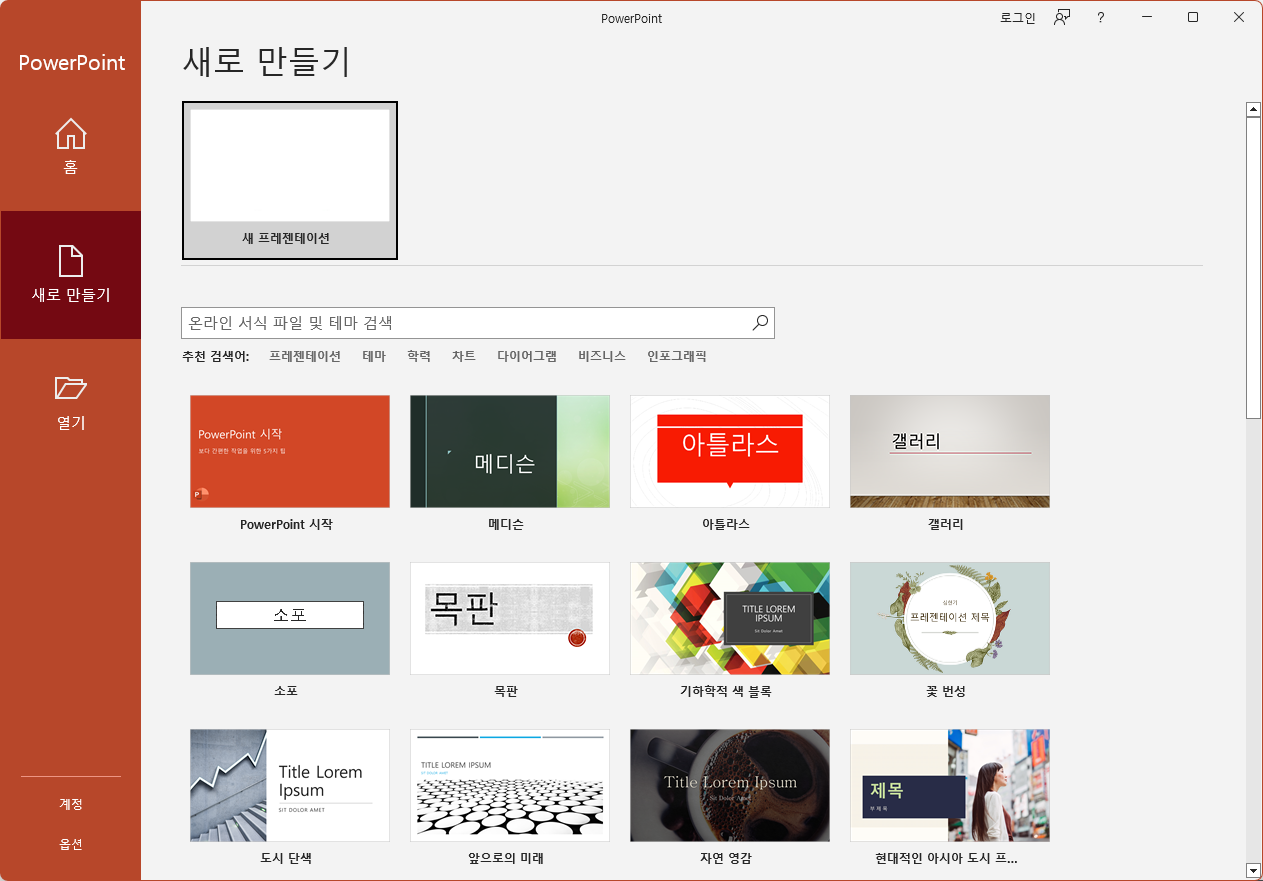Click 로그인 in the title bar
The height and width of the screenshot is (881, 1263).
[1018, 18]
